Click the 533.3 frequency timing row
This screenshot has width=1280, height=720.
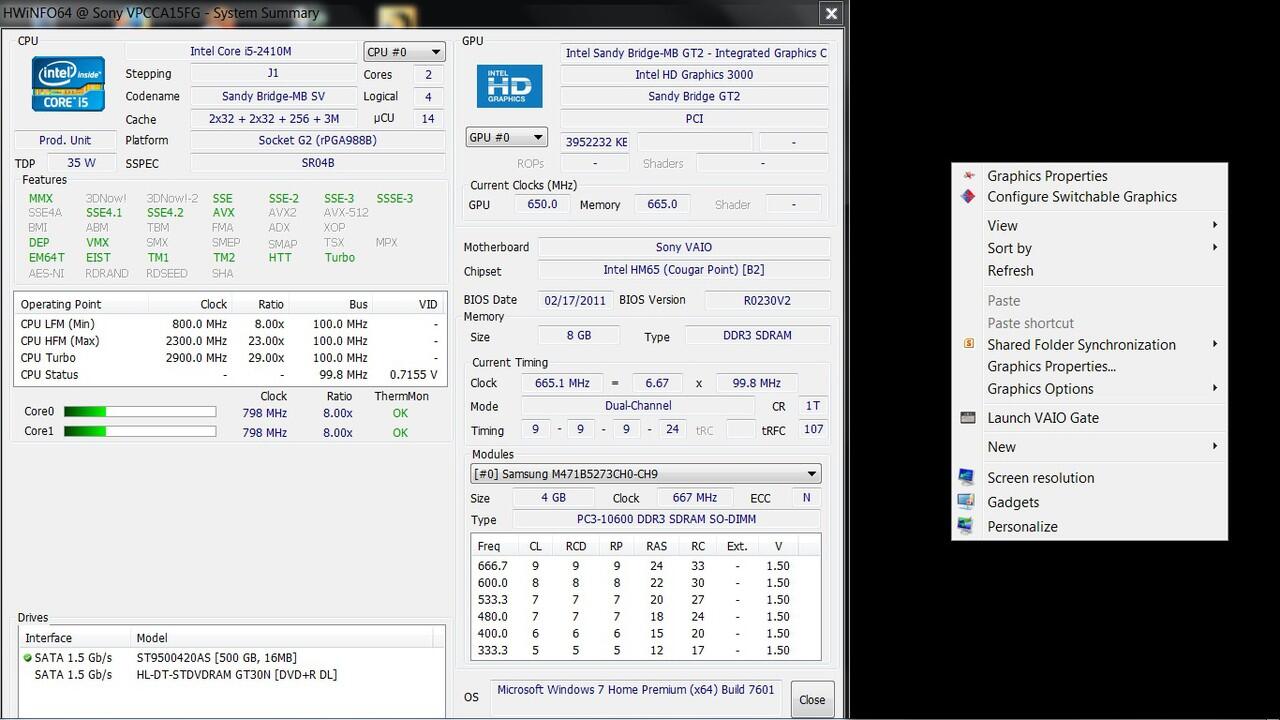pyautogui.click(x=646, y=600)
